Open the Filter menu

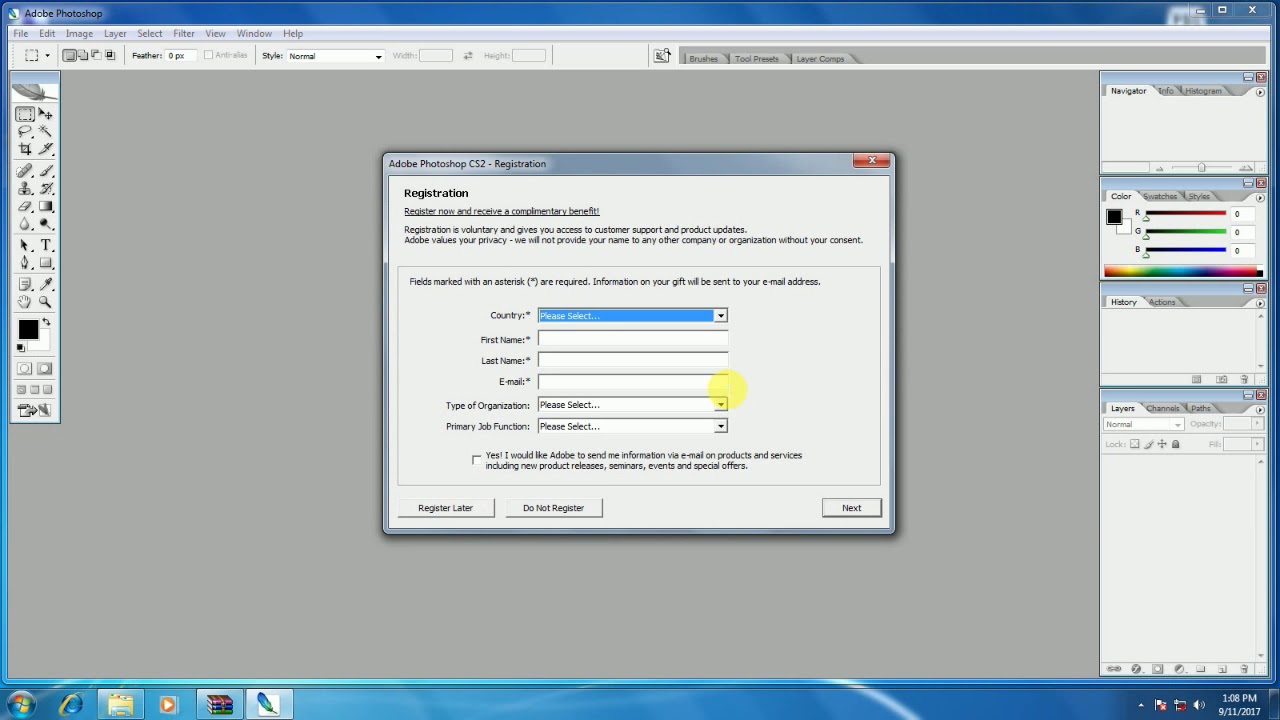point(183,33)
